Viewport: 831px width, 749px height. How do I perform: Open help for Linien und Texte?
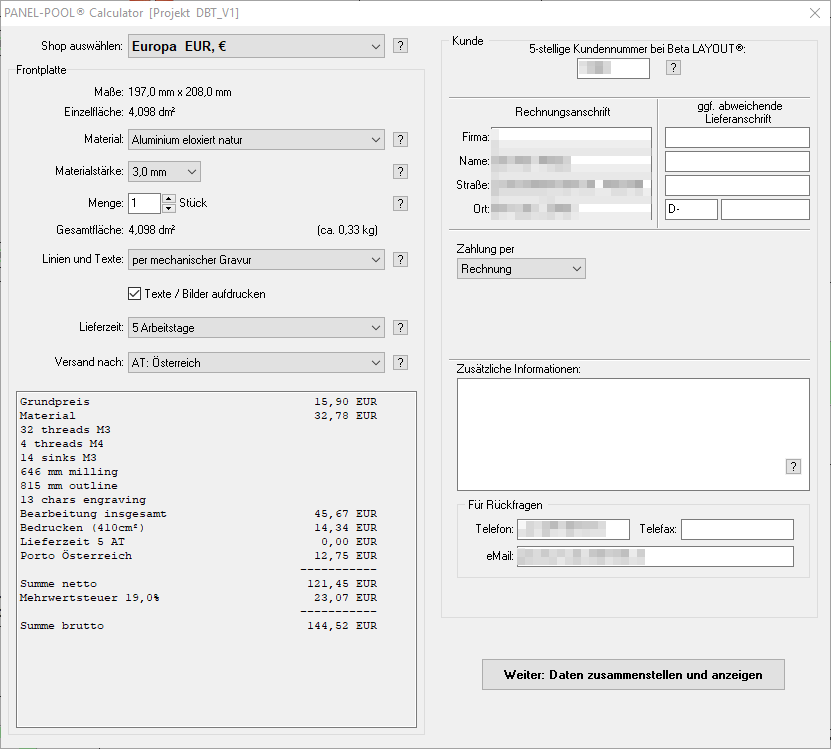[x=400, y=260]
